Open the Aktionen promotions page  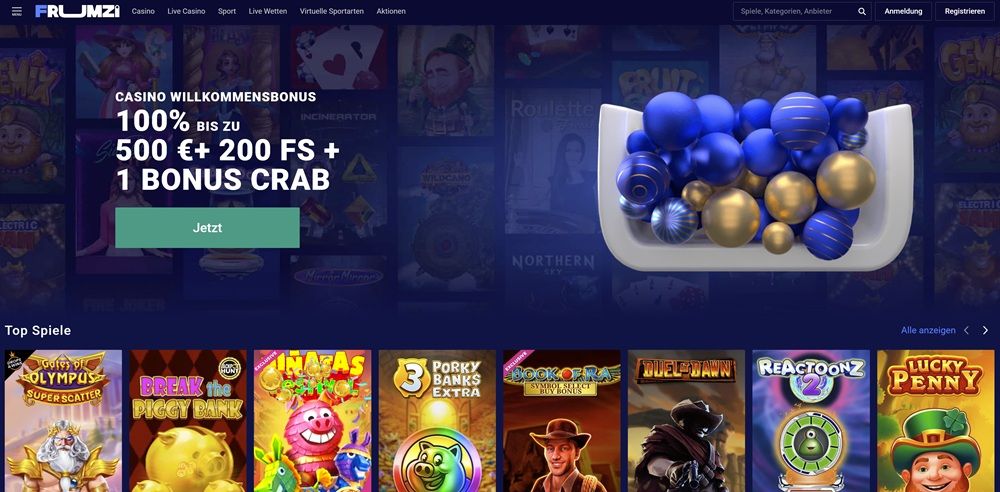point(391,11)
